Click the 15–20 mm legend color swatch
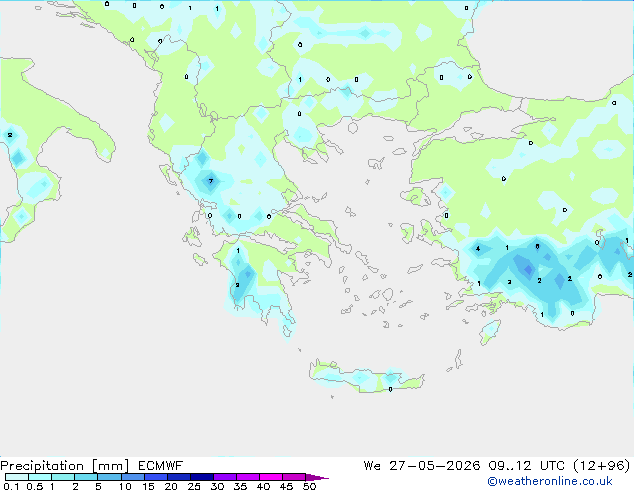The height and width of the screenshot is (490, 634). click(155, 477)
